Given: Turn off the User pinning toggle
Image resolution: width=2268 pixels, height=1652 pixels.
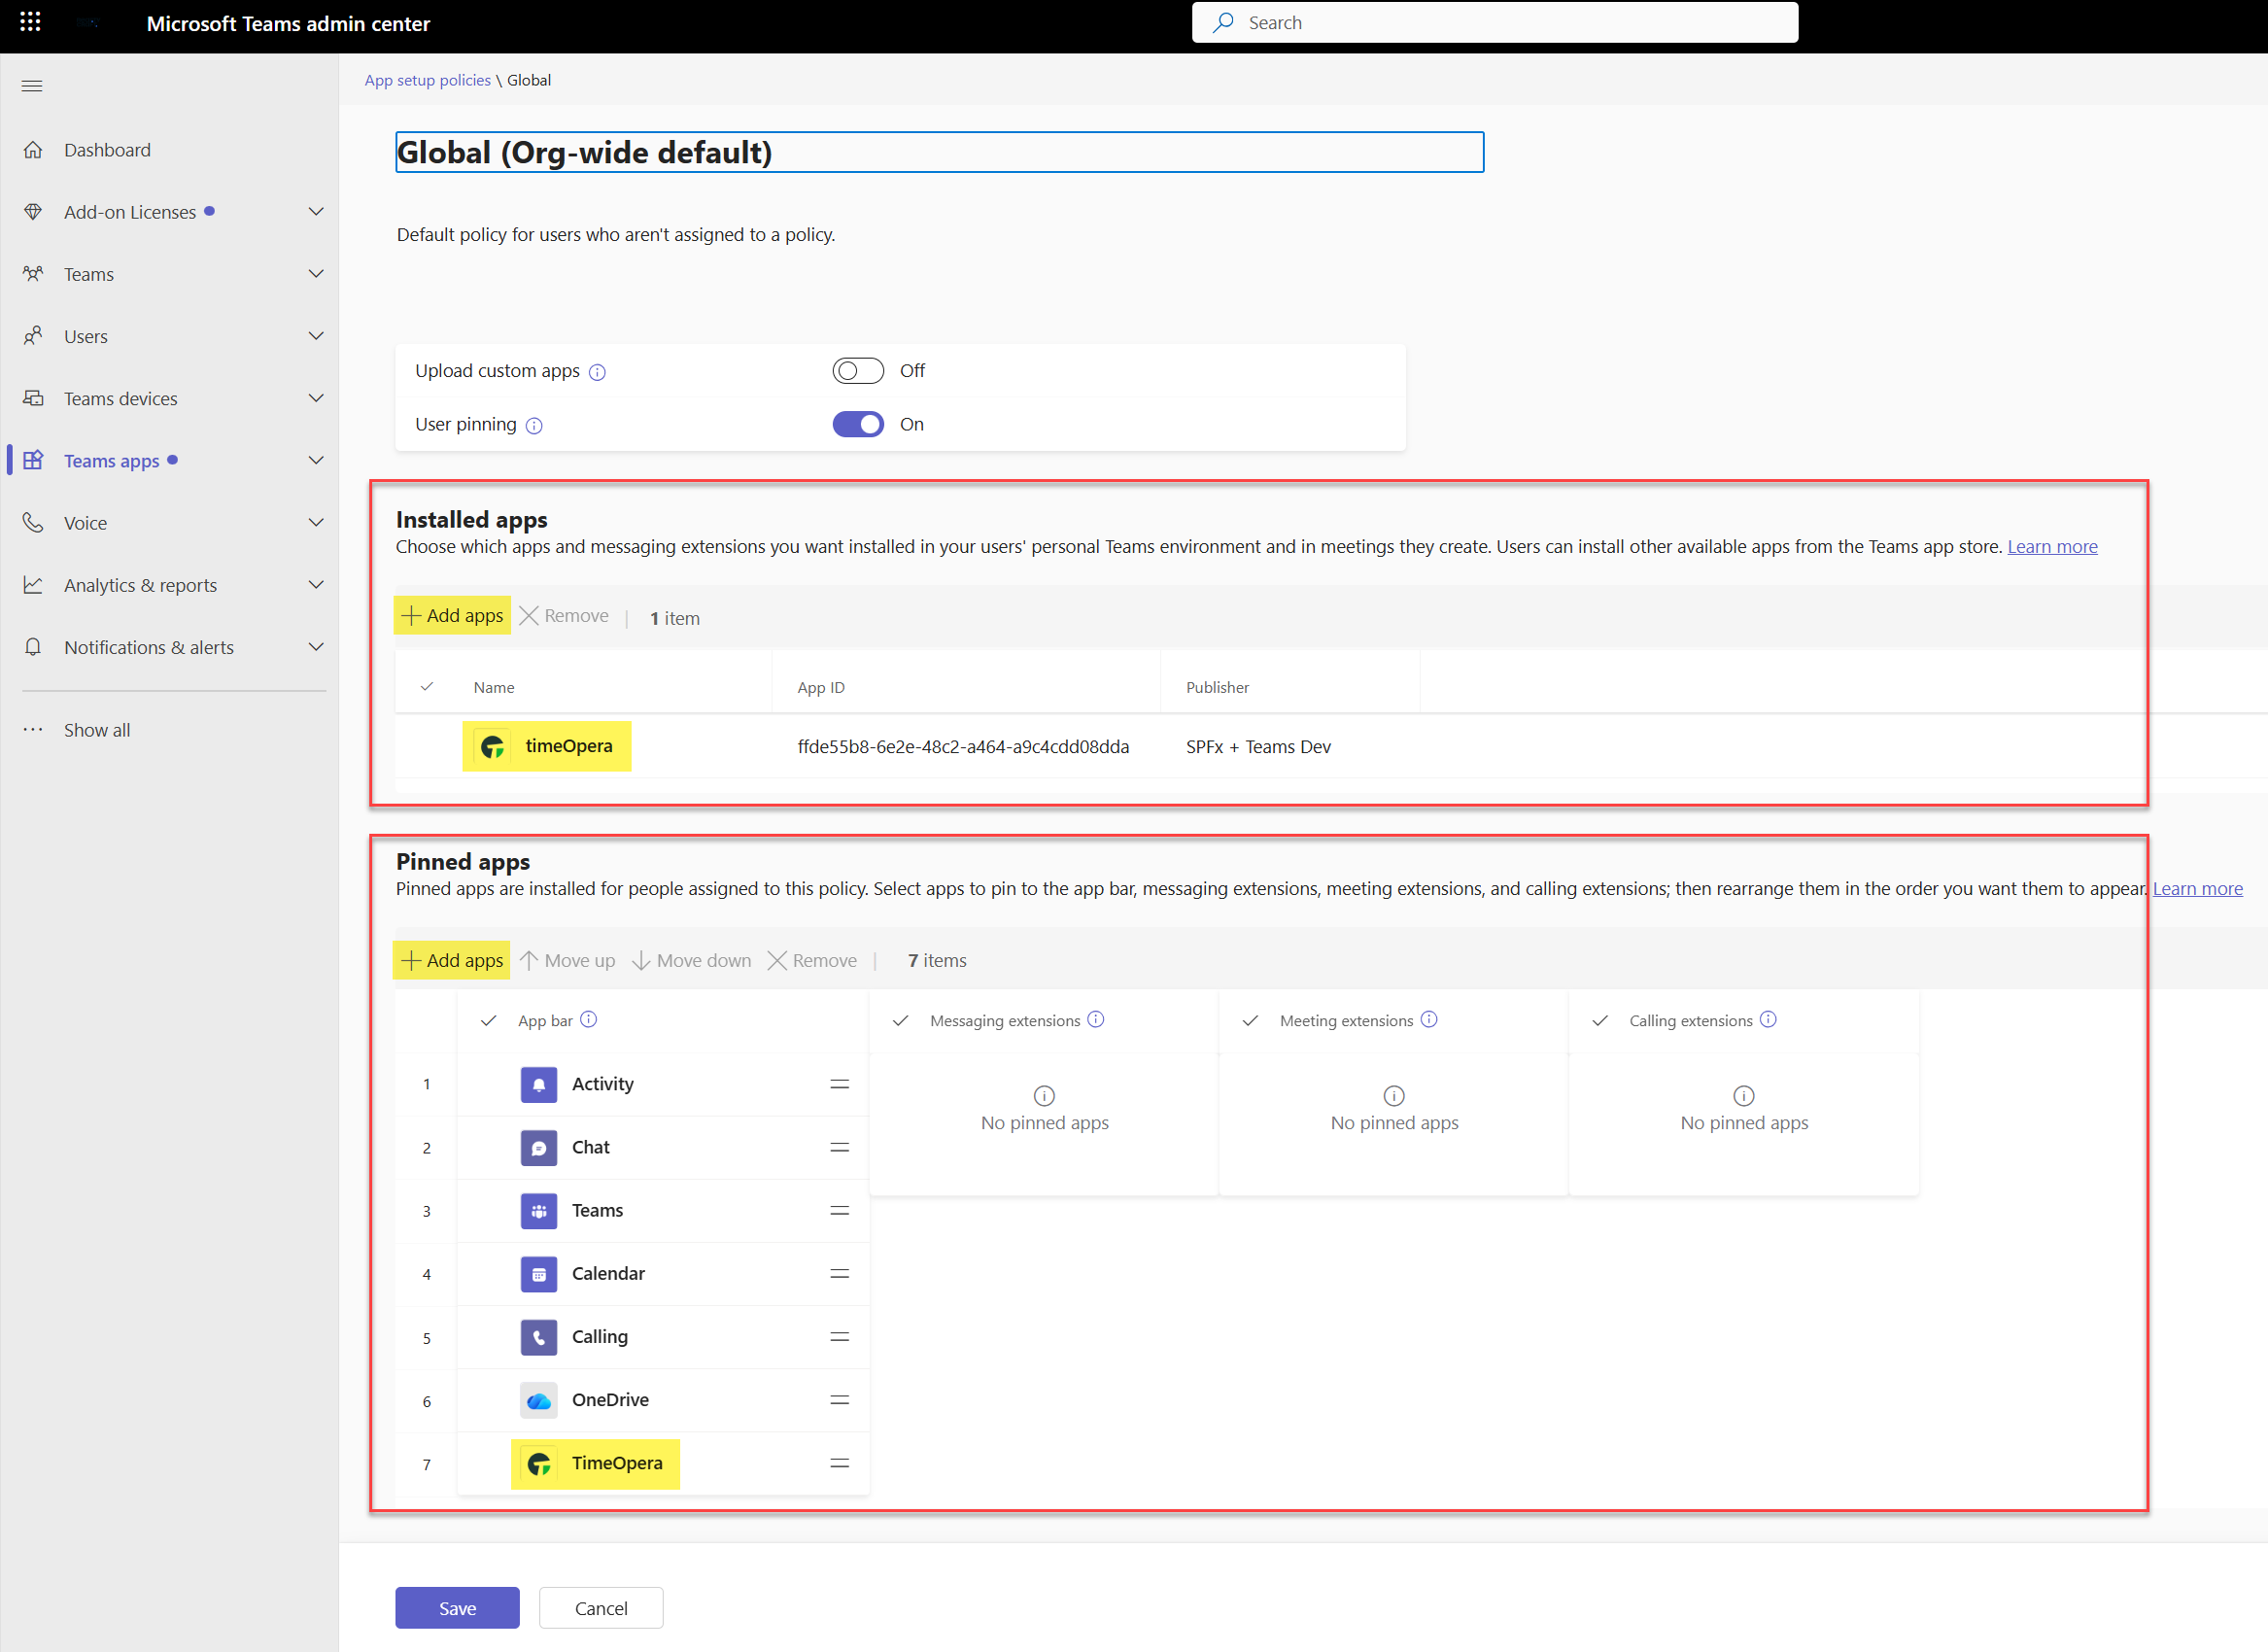Looking at the screenshot, I should (x=858, y=424).
